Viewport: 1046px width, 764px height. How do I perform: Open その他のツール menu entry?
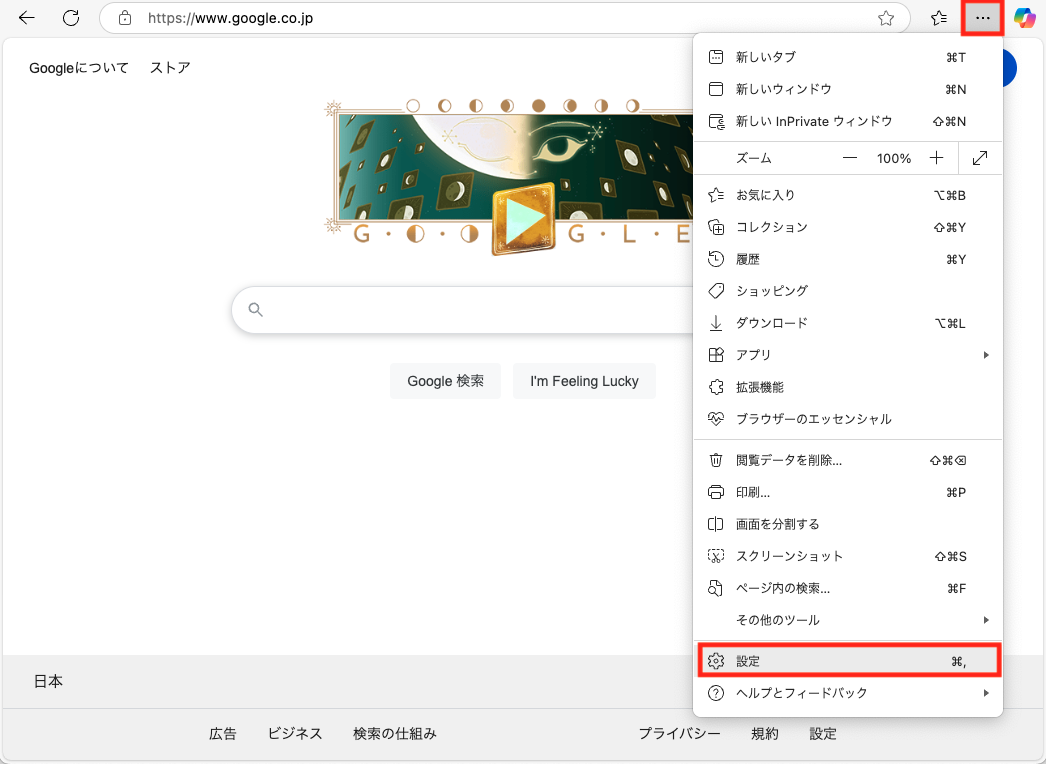click(x=848, y=620)
